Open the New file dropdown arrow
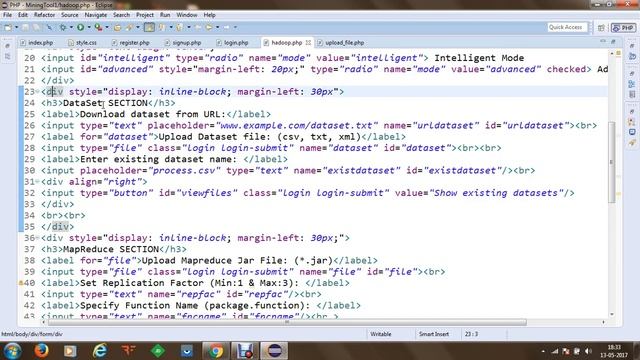 coord(17,27)
